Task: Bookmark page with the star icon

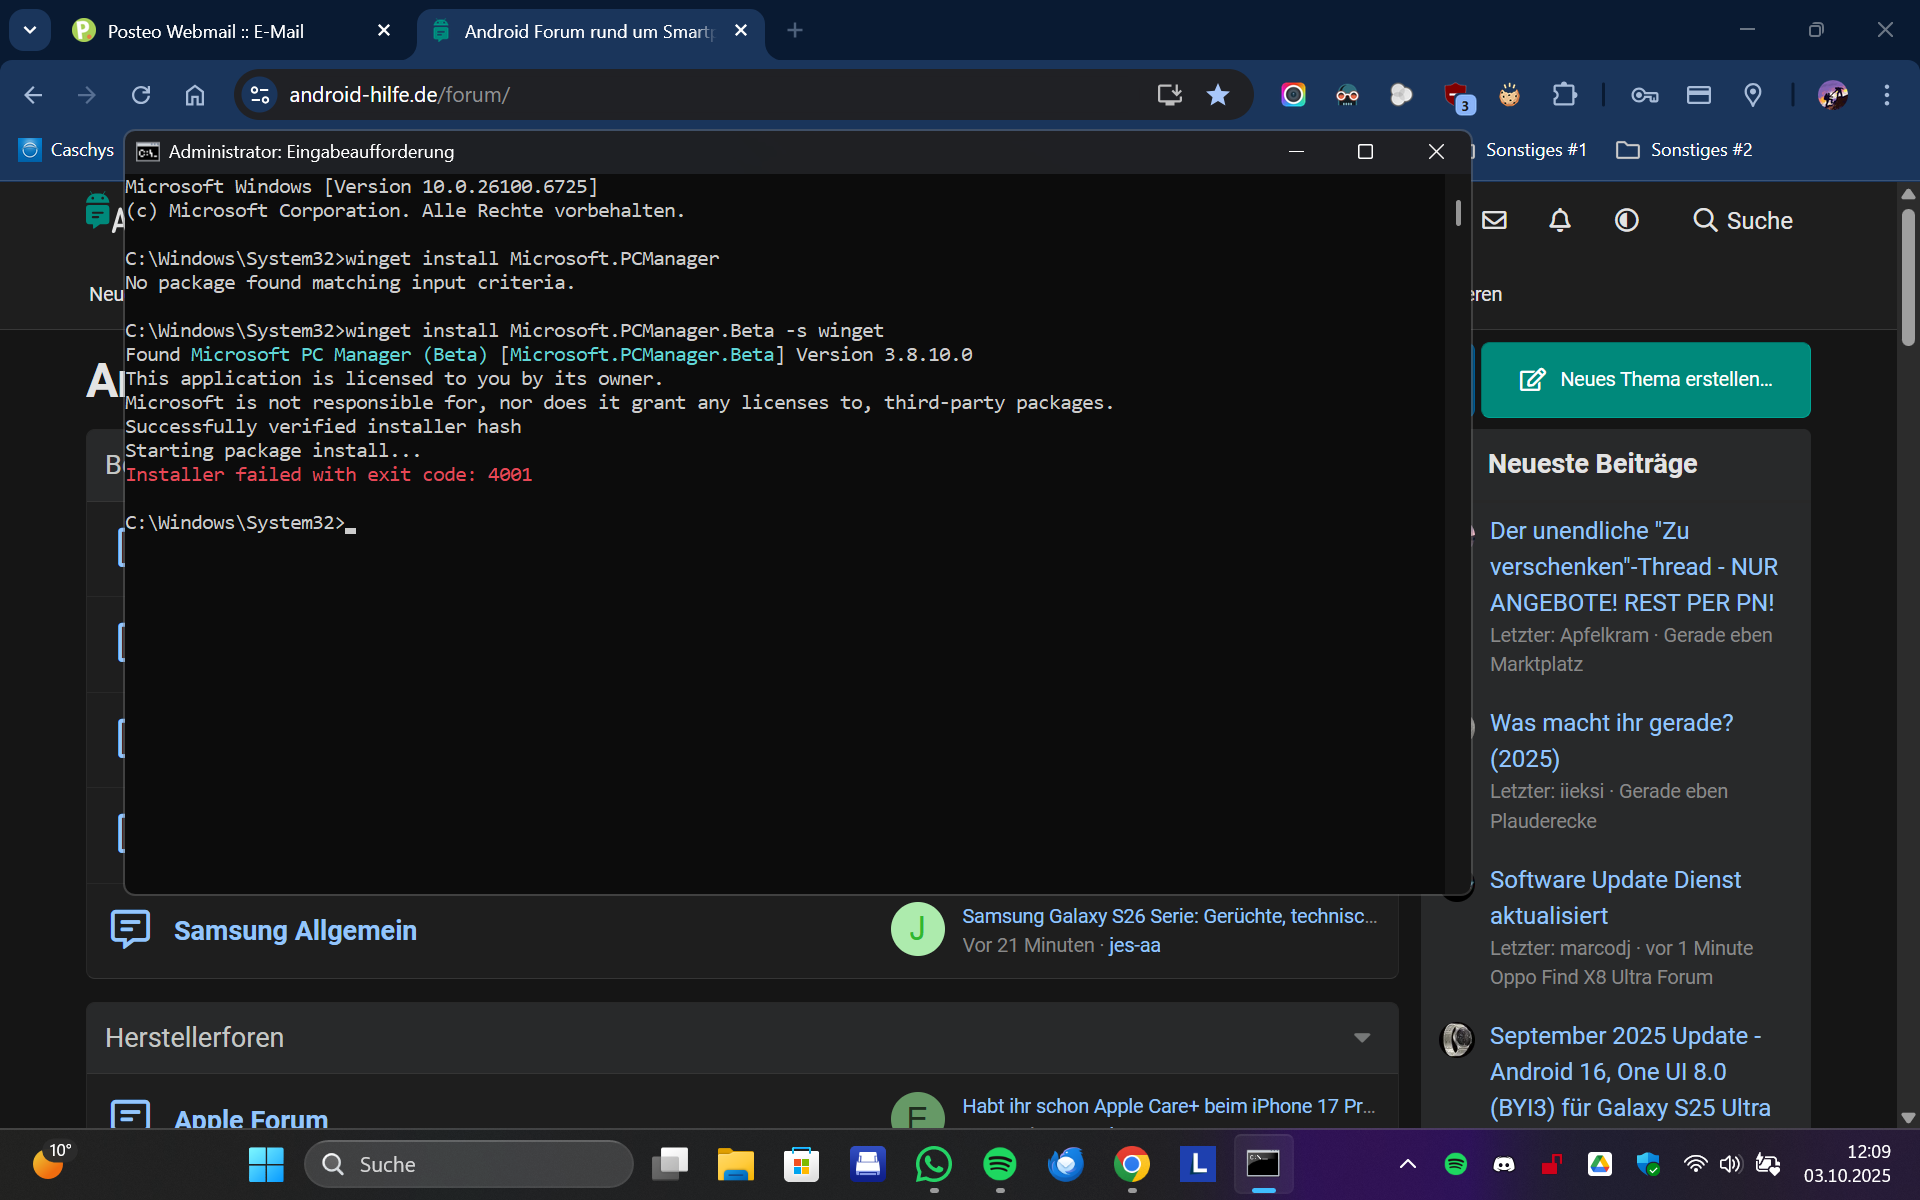Action: [1217, 95]
